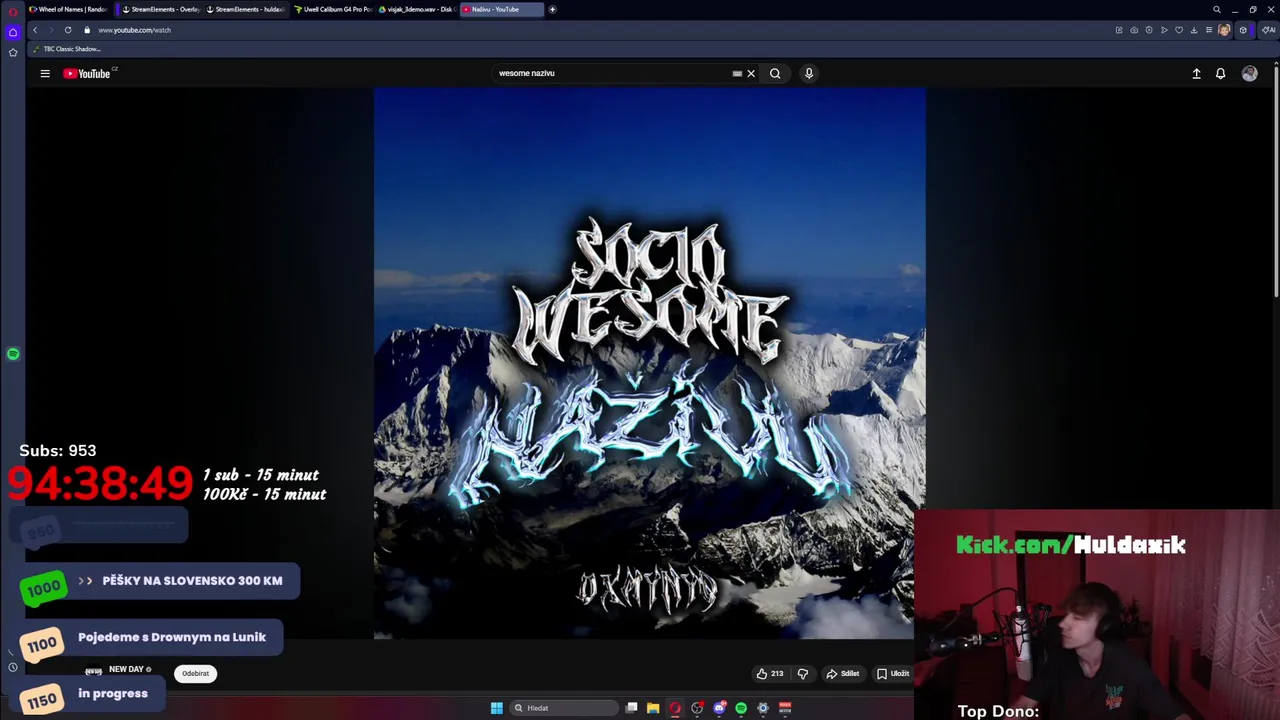The height and width of the screenshot is (720, 1280).
Task: Open the snapshot camera icon in the toolbar
Action: point(1134,30)
